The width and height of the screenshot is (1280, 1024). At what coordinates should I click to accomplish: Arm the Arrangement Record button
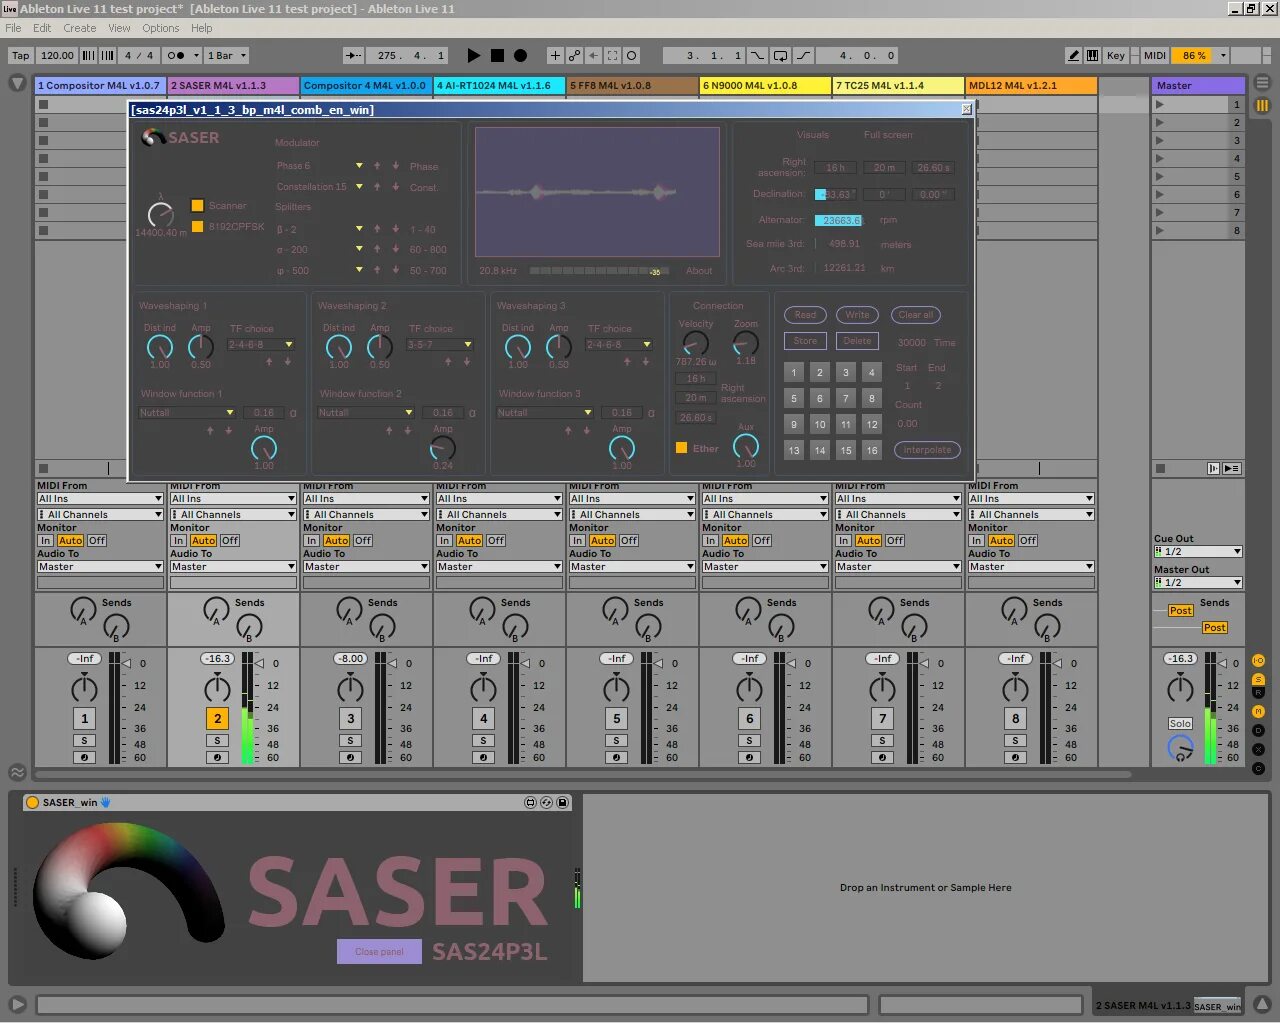520,56
